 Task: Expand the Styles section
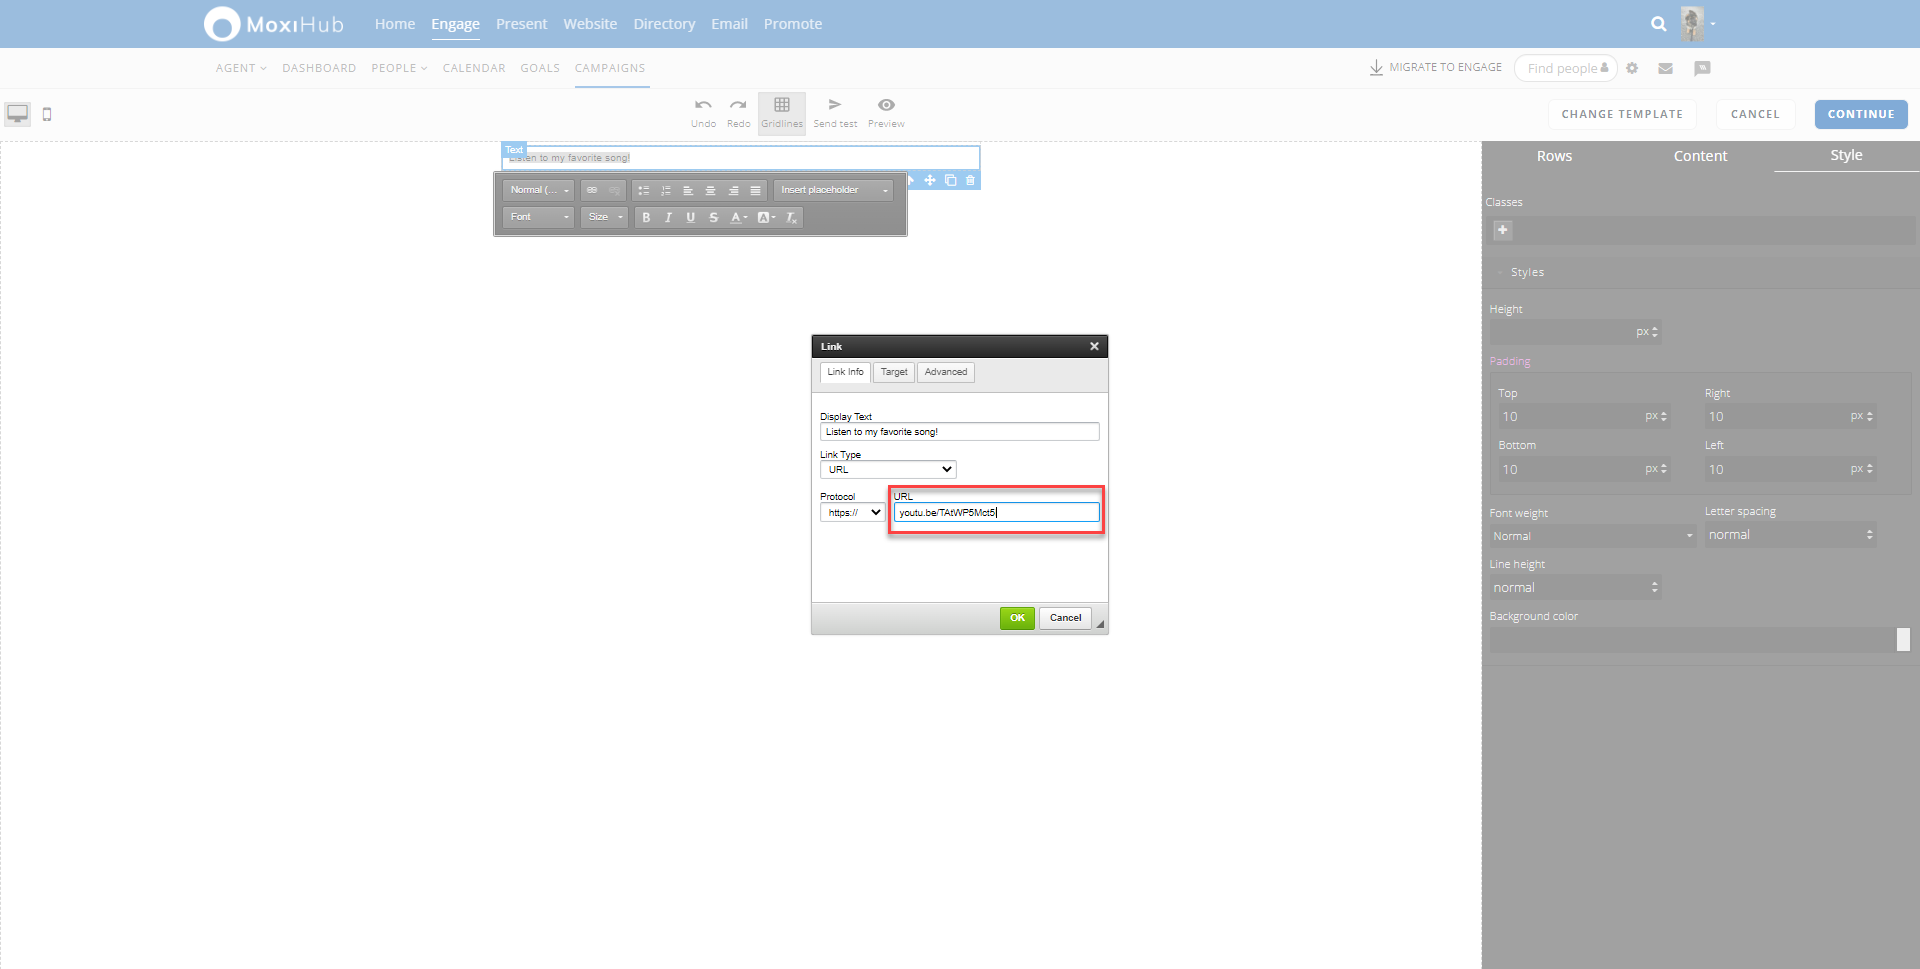1527,272
